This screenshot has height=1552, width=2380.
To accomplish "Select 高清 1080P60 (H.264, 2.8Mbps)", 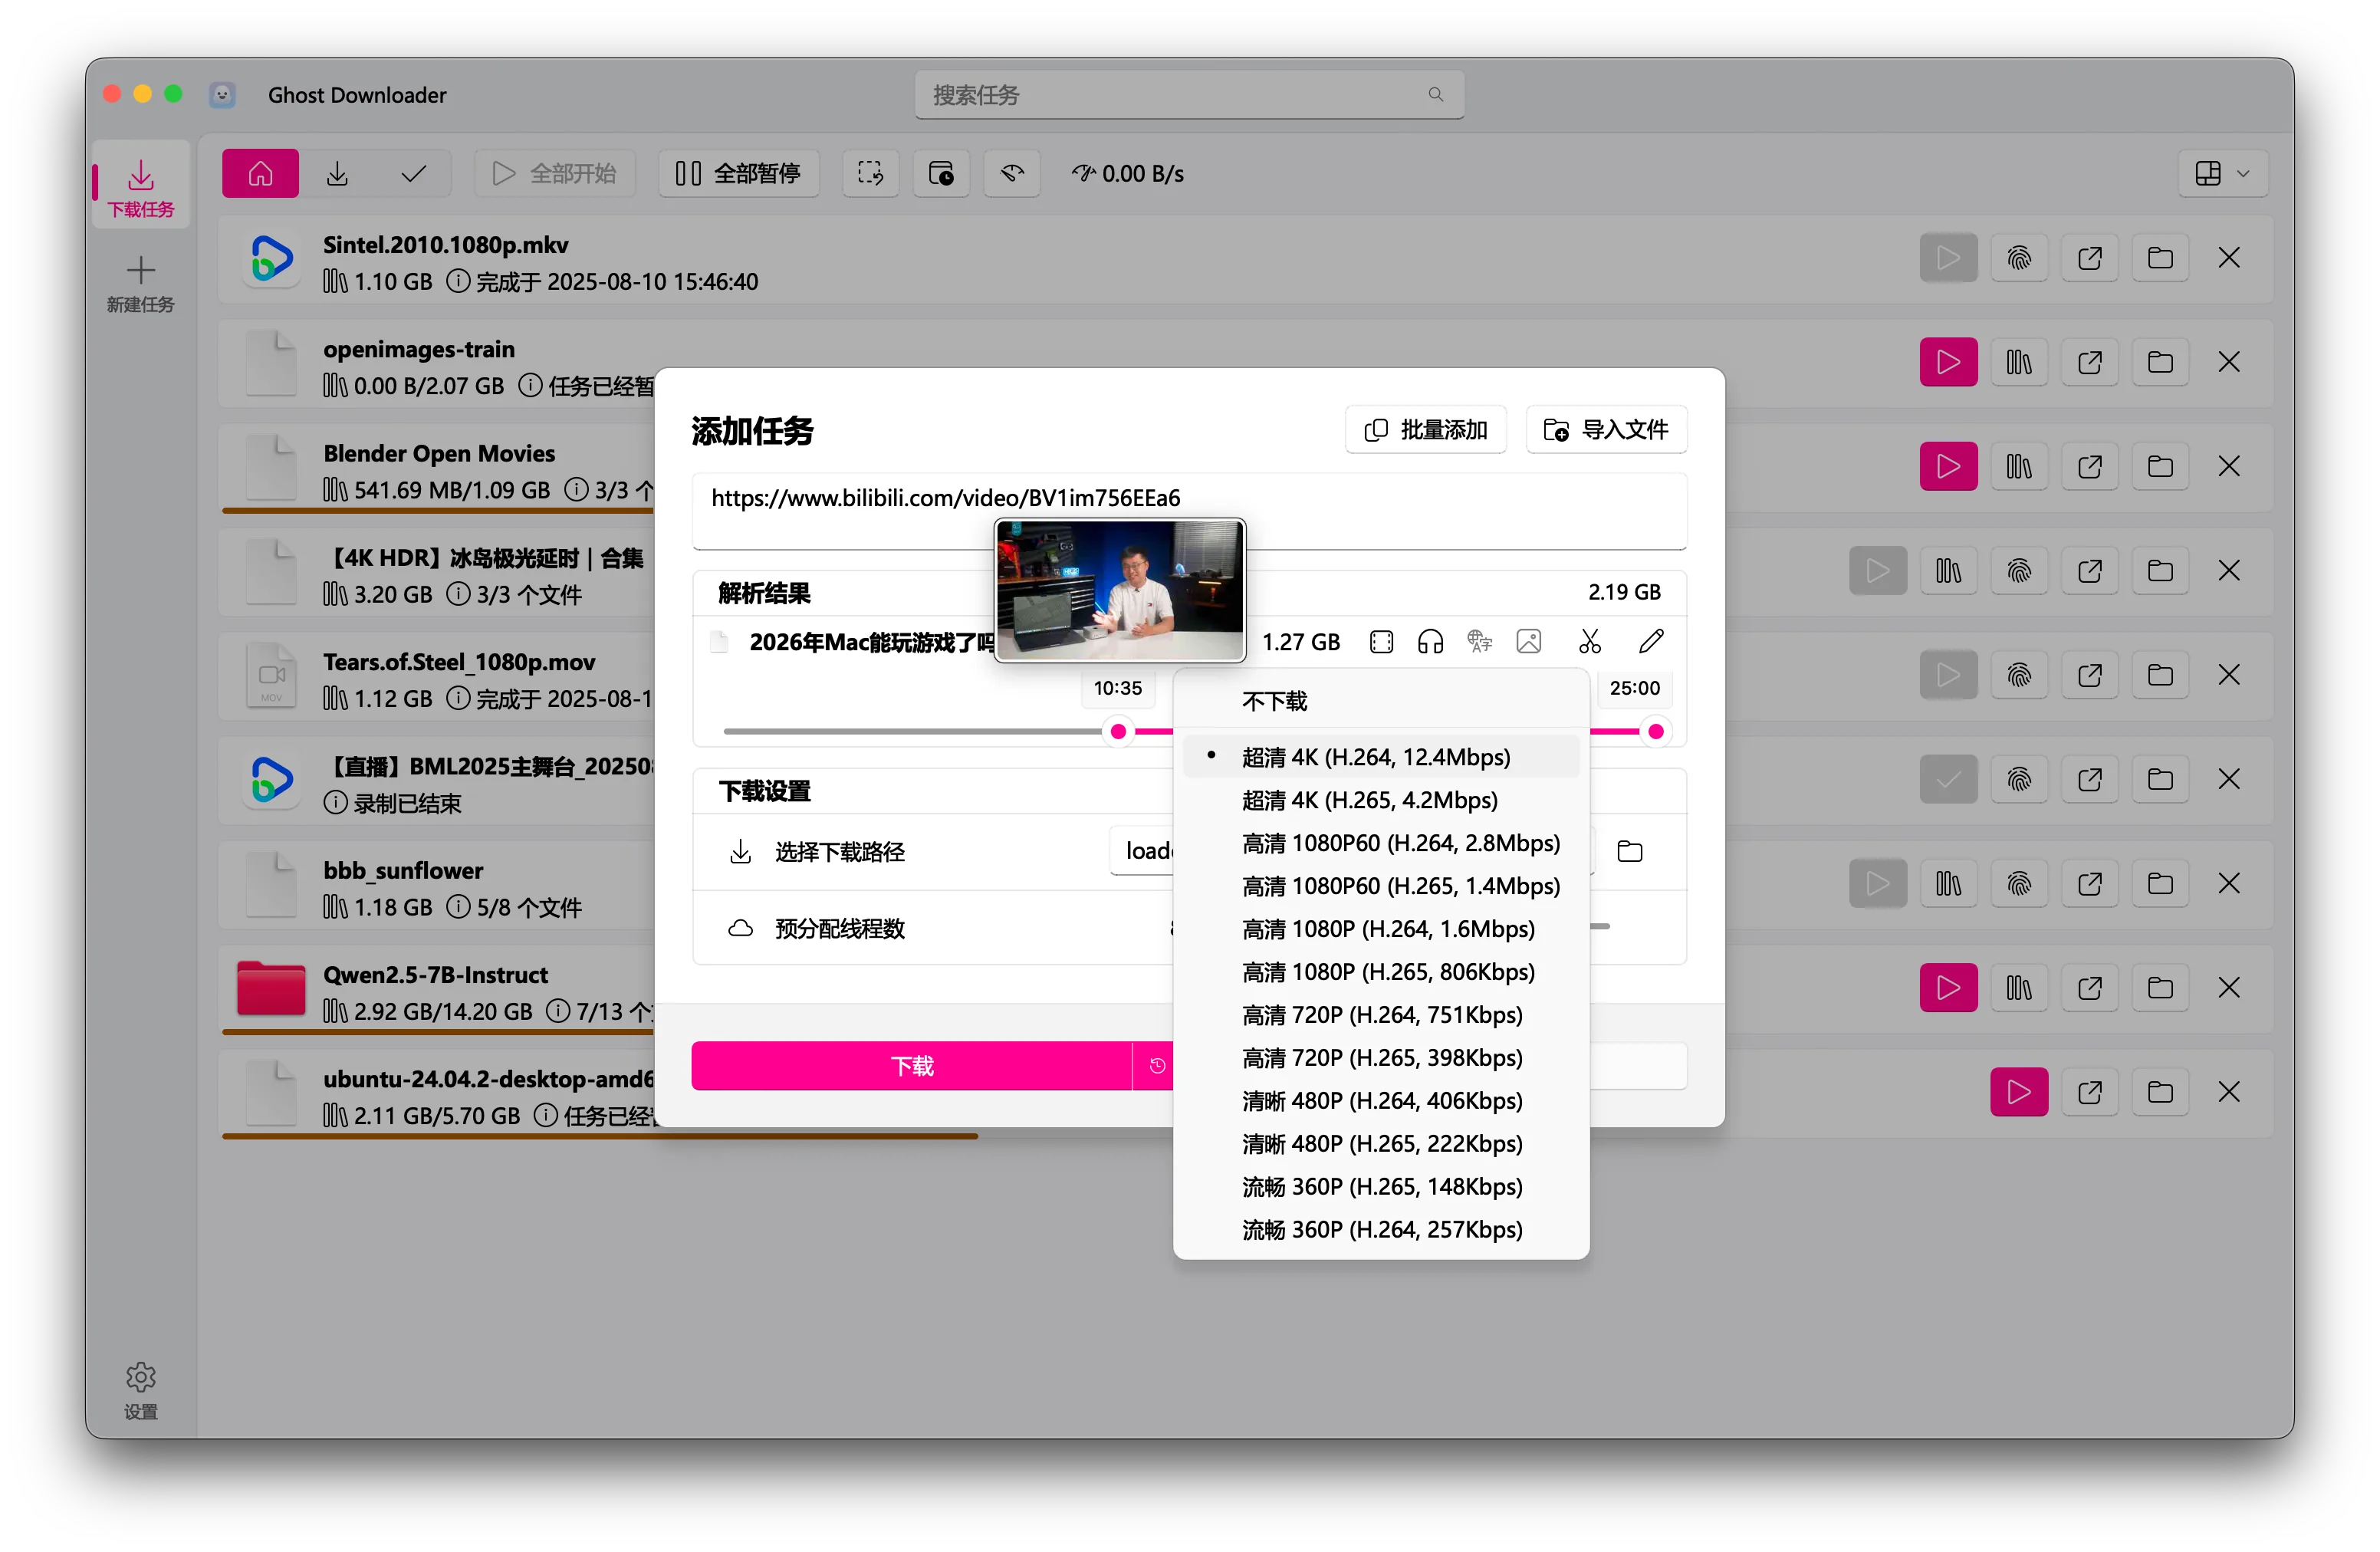I will pos(1381,843).
